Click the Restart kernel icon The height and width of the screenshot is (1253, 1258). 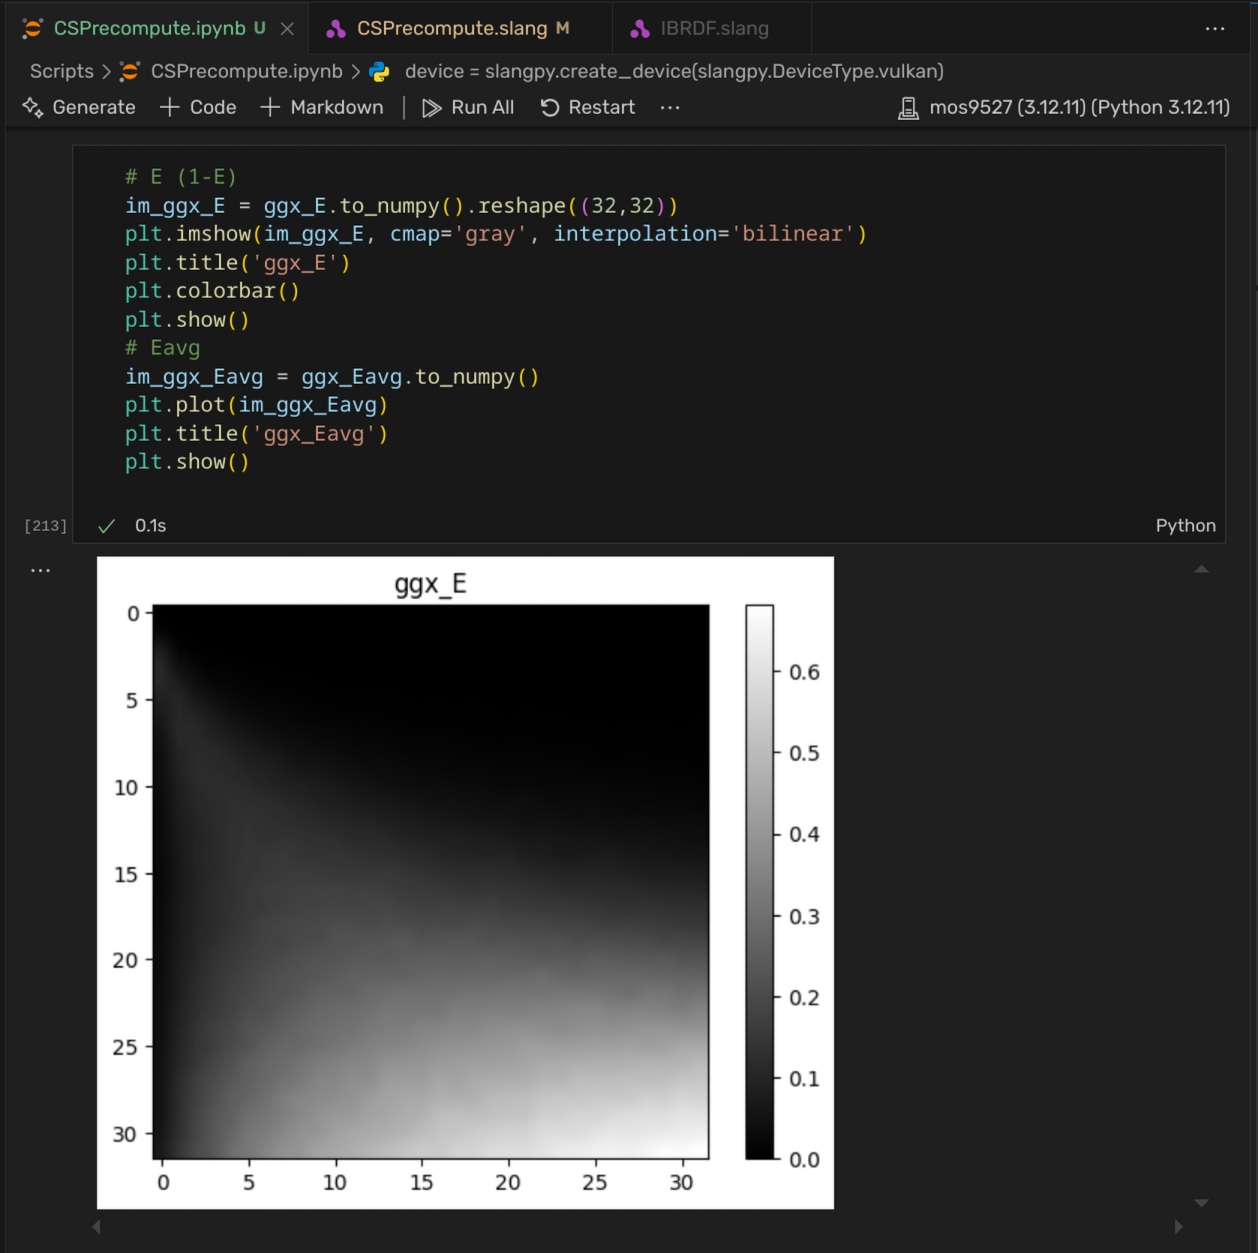click(551, 107)
